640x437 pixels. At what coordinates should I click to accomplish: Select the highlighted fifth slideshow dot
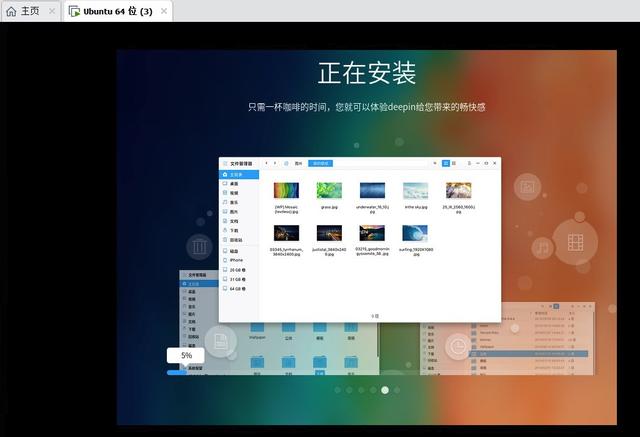(x=385, y=390)
